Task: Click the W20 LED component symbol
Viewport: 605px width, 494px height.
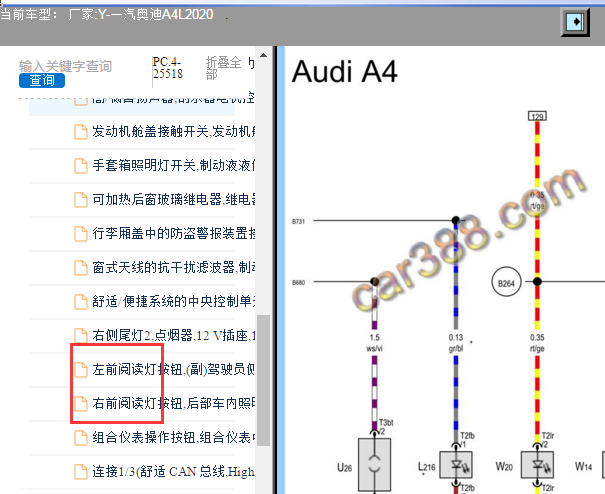Action: pyautogui.click(x=537, y=465)
